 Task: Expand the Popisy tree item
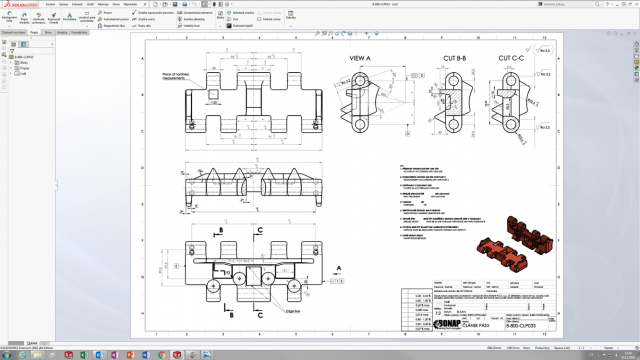point(11,68)
